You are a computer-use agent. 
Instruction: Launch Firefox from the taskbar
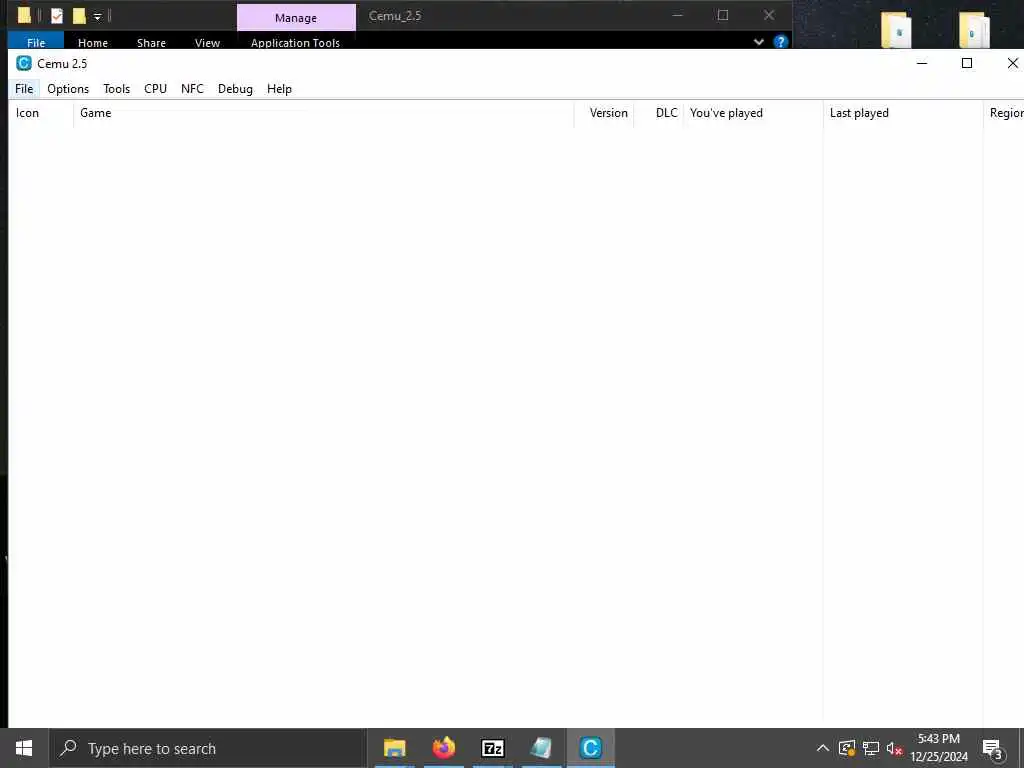click(443, 748)
